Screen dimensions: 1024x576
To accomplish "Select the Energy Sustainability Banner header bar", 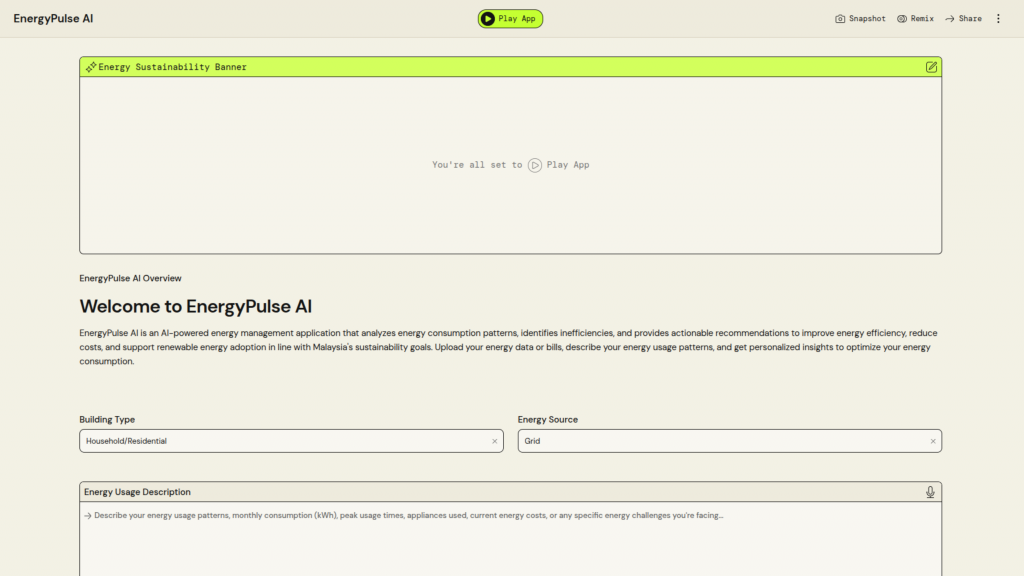I will (x=510, y=67).
